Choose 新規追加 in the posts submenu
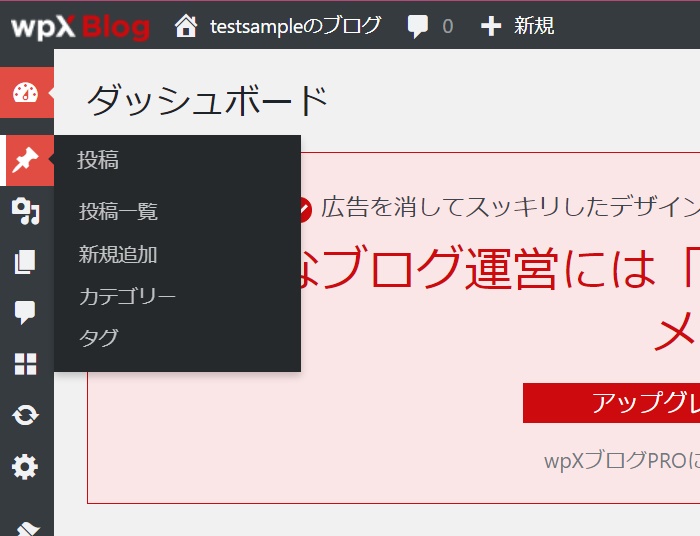Image resolution: width=700 pixels, height=536 pixels. [x=118, y=255]
